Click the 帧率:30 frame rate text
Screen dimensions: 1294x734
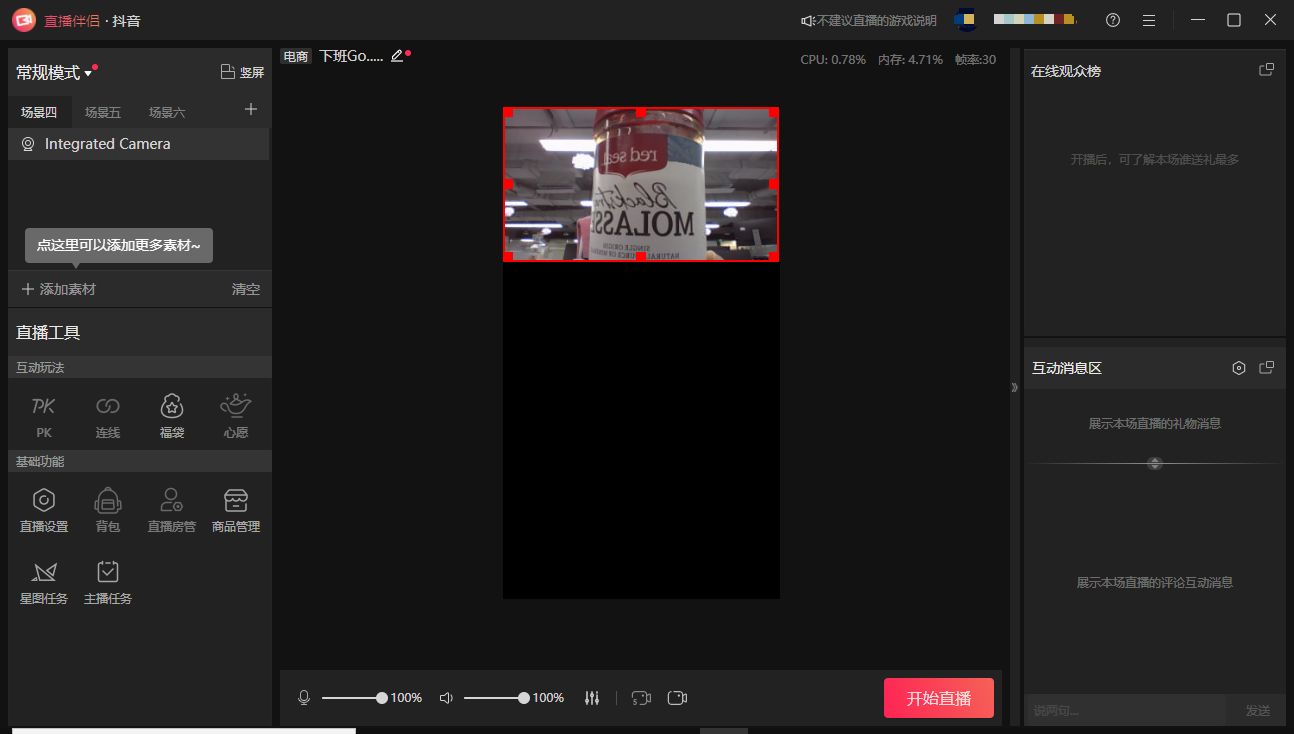pos(975,59)
